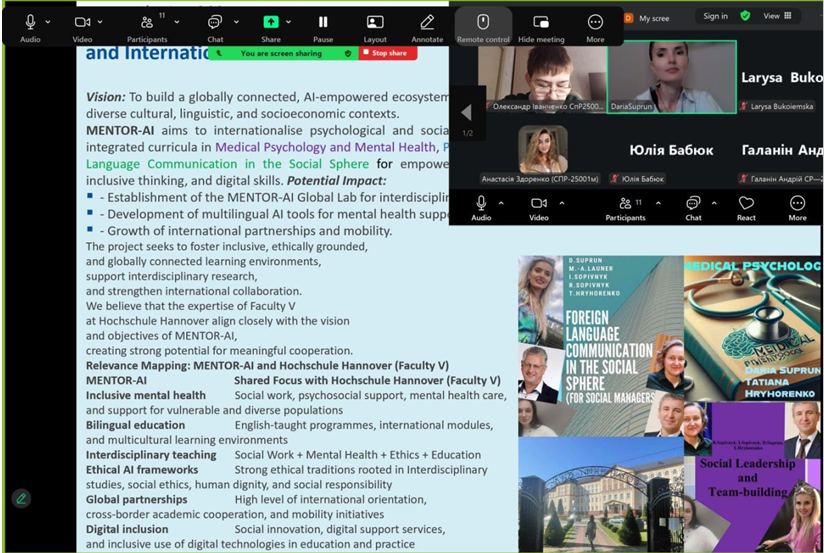The height and width of the screenshot is (553, 824).
Task: Click the Remote control button
Action: (483, 28)
